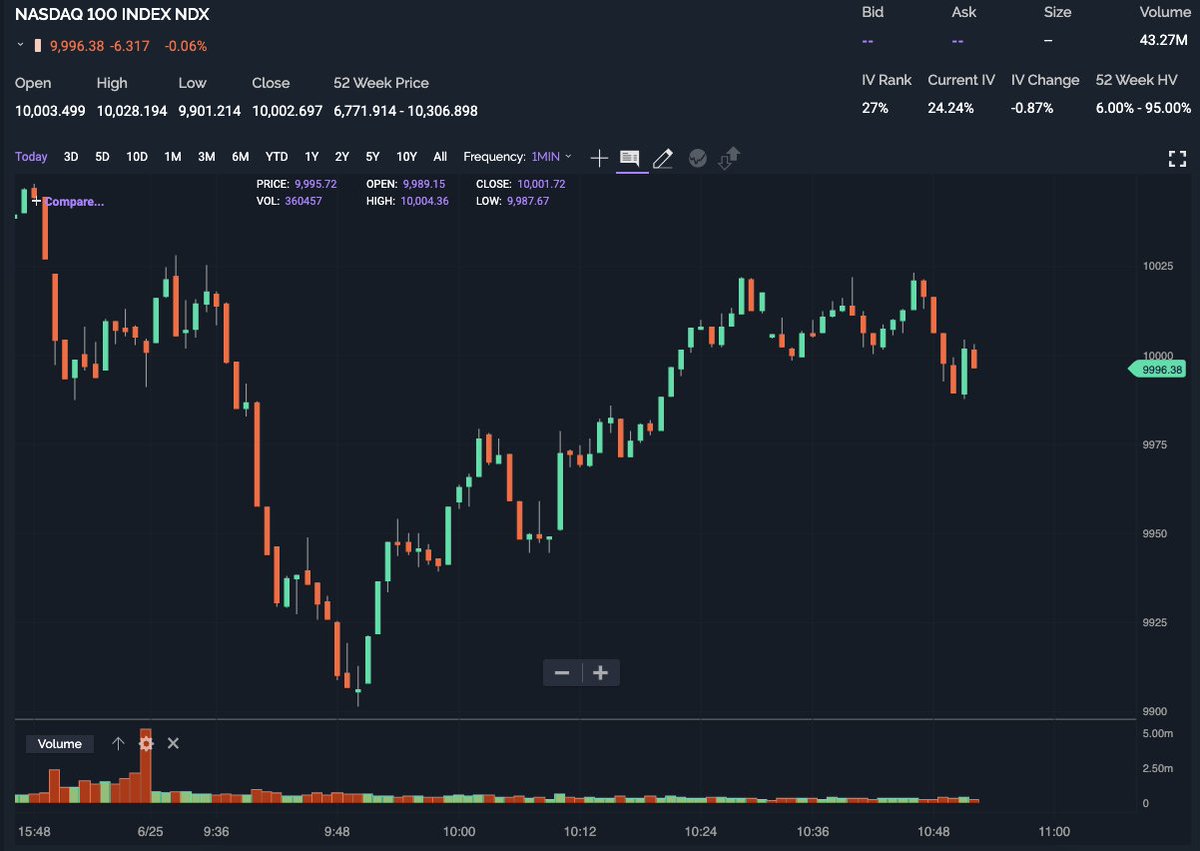Switch chart range to 3D
Viewport: 1200px width, 851px height.
tap(71, 157)
